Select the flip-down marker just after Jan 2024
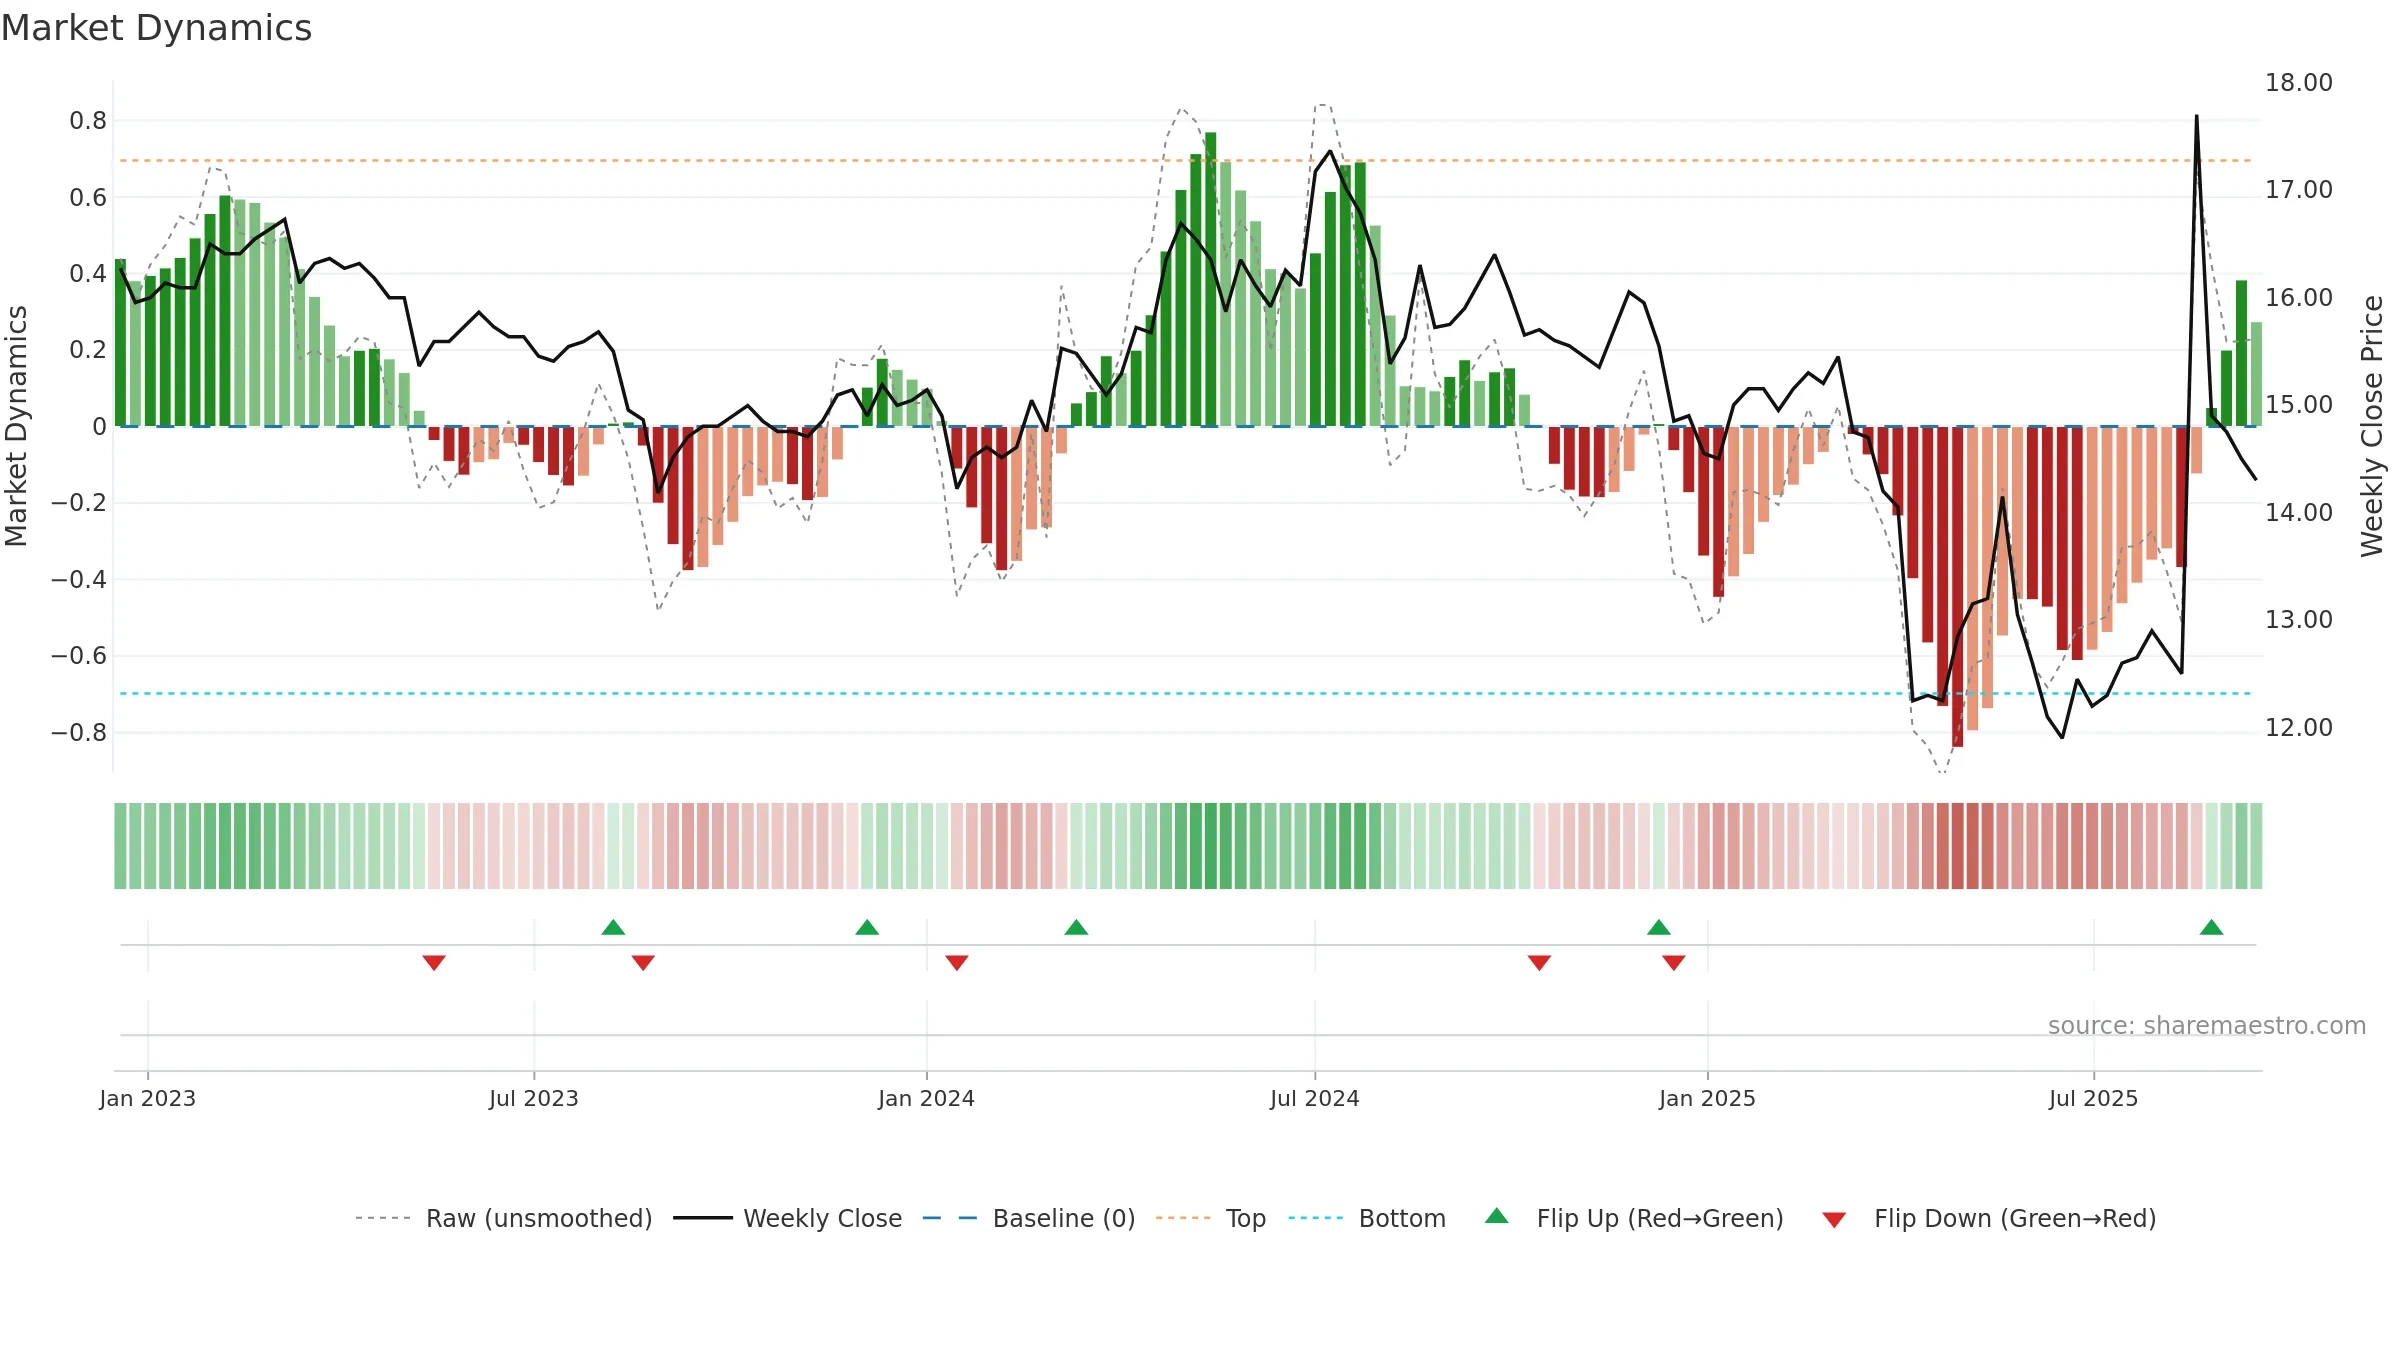Screen dimensions: 2400x1350 (x=957, y=962)
